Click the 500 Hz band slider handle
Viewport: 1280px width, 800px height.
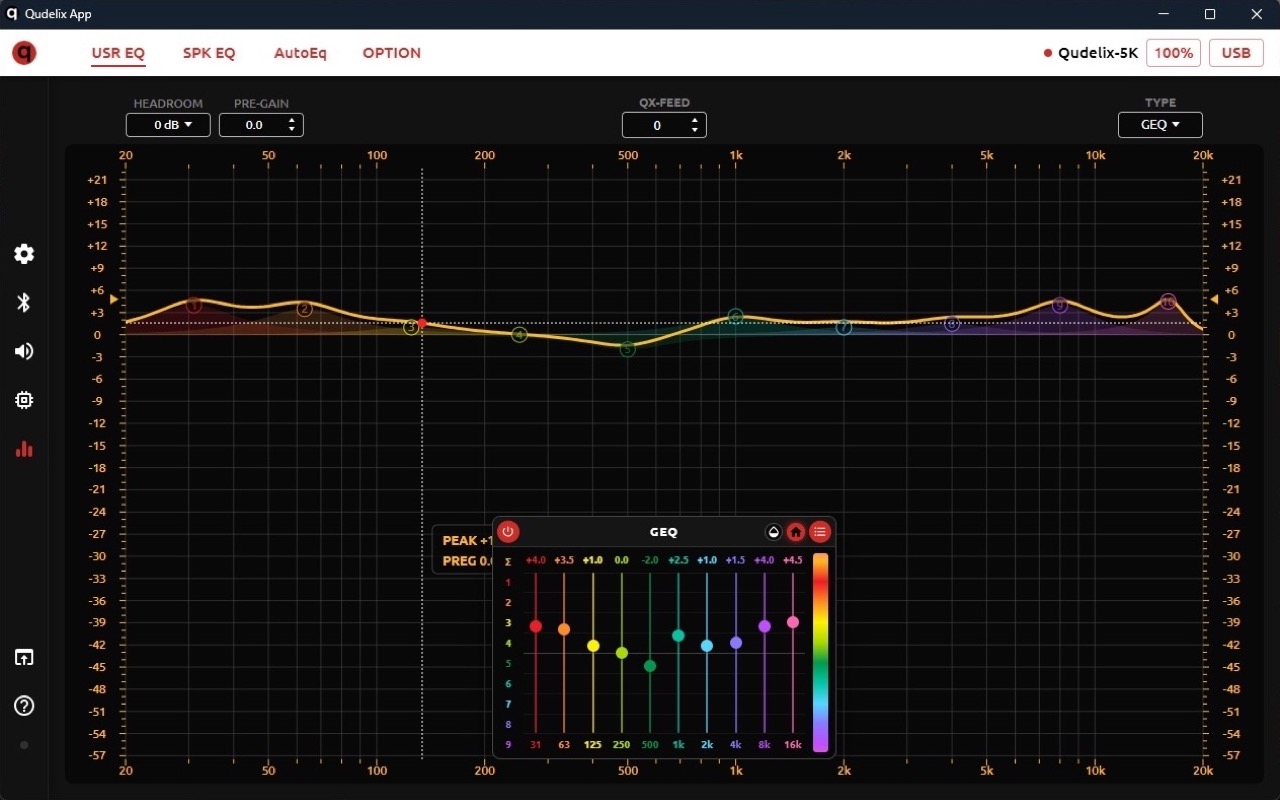tap(650, 666)
